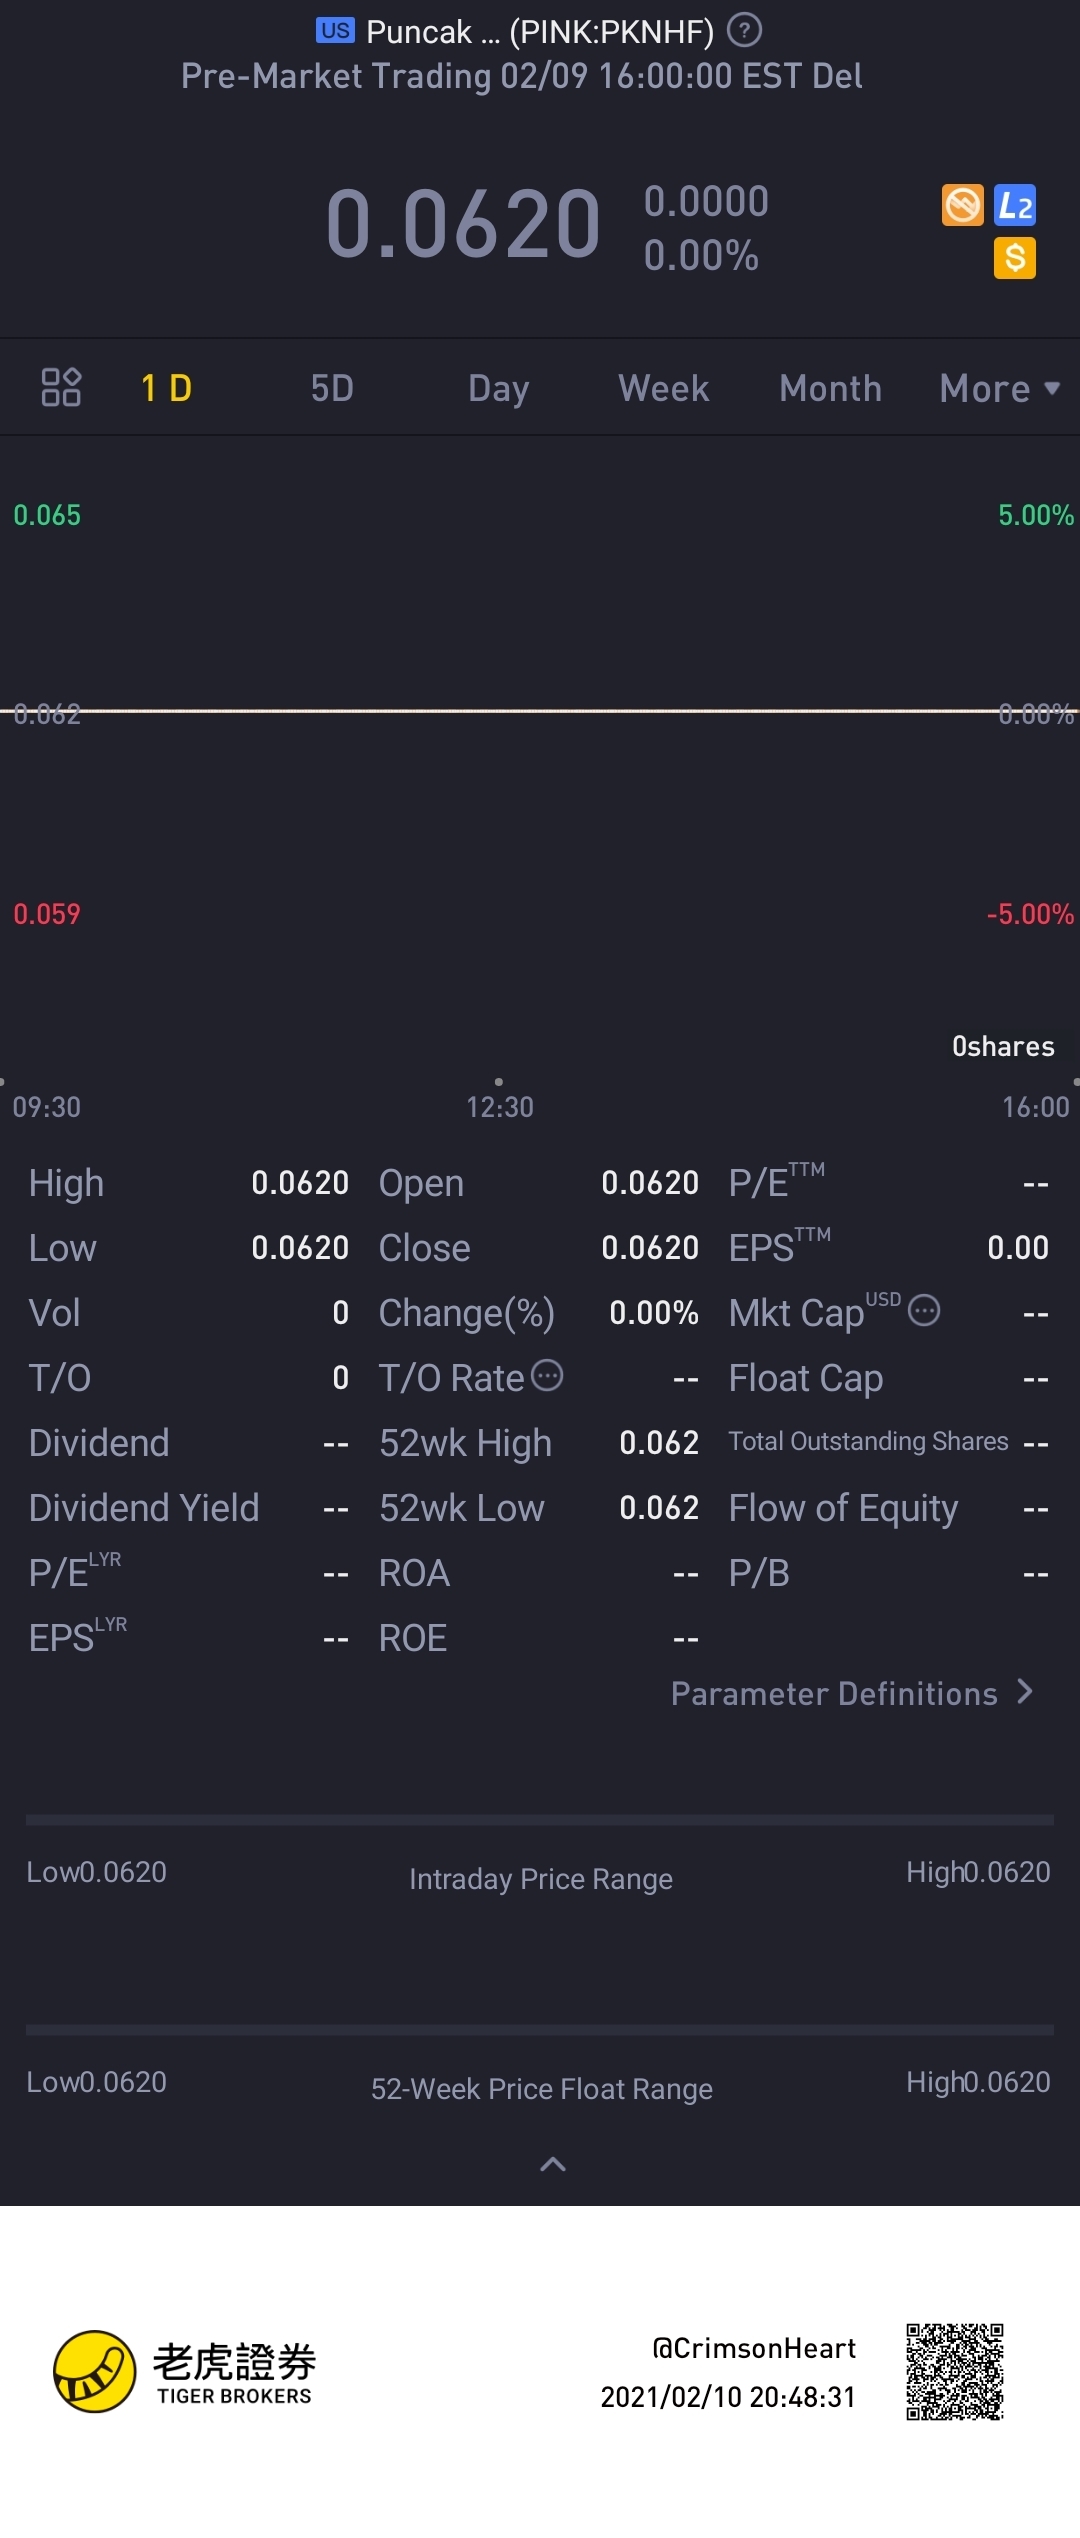1080x2538 pixels.
Task: Tap the orange no-shorting icon
Action: tap(963, 206)
